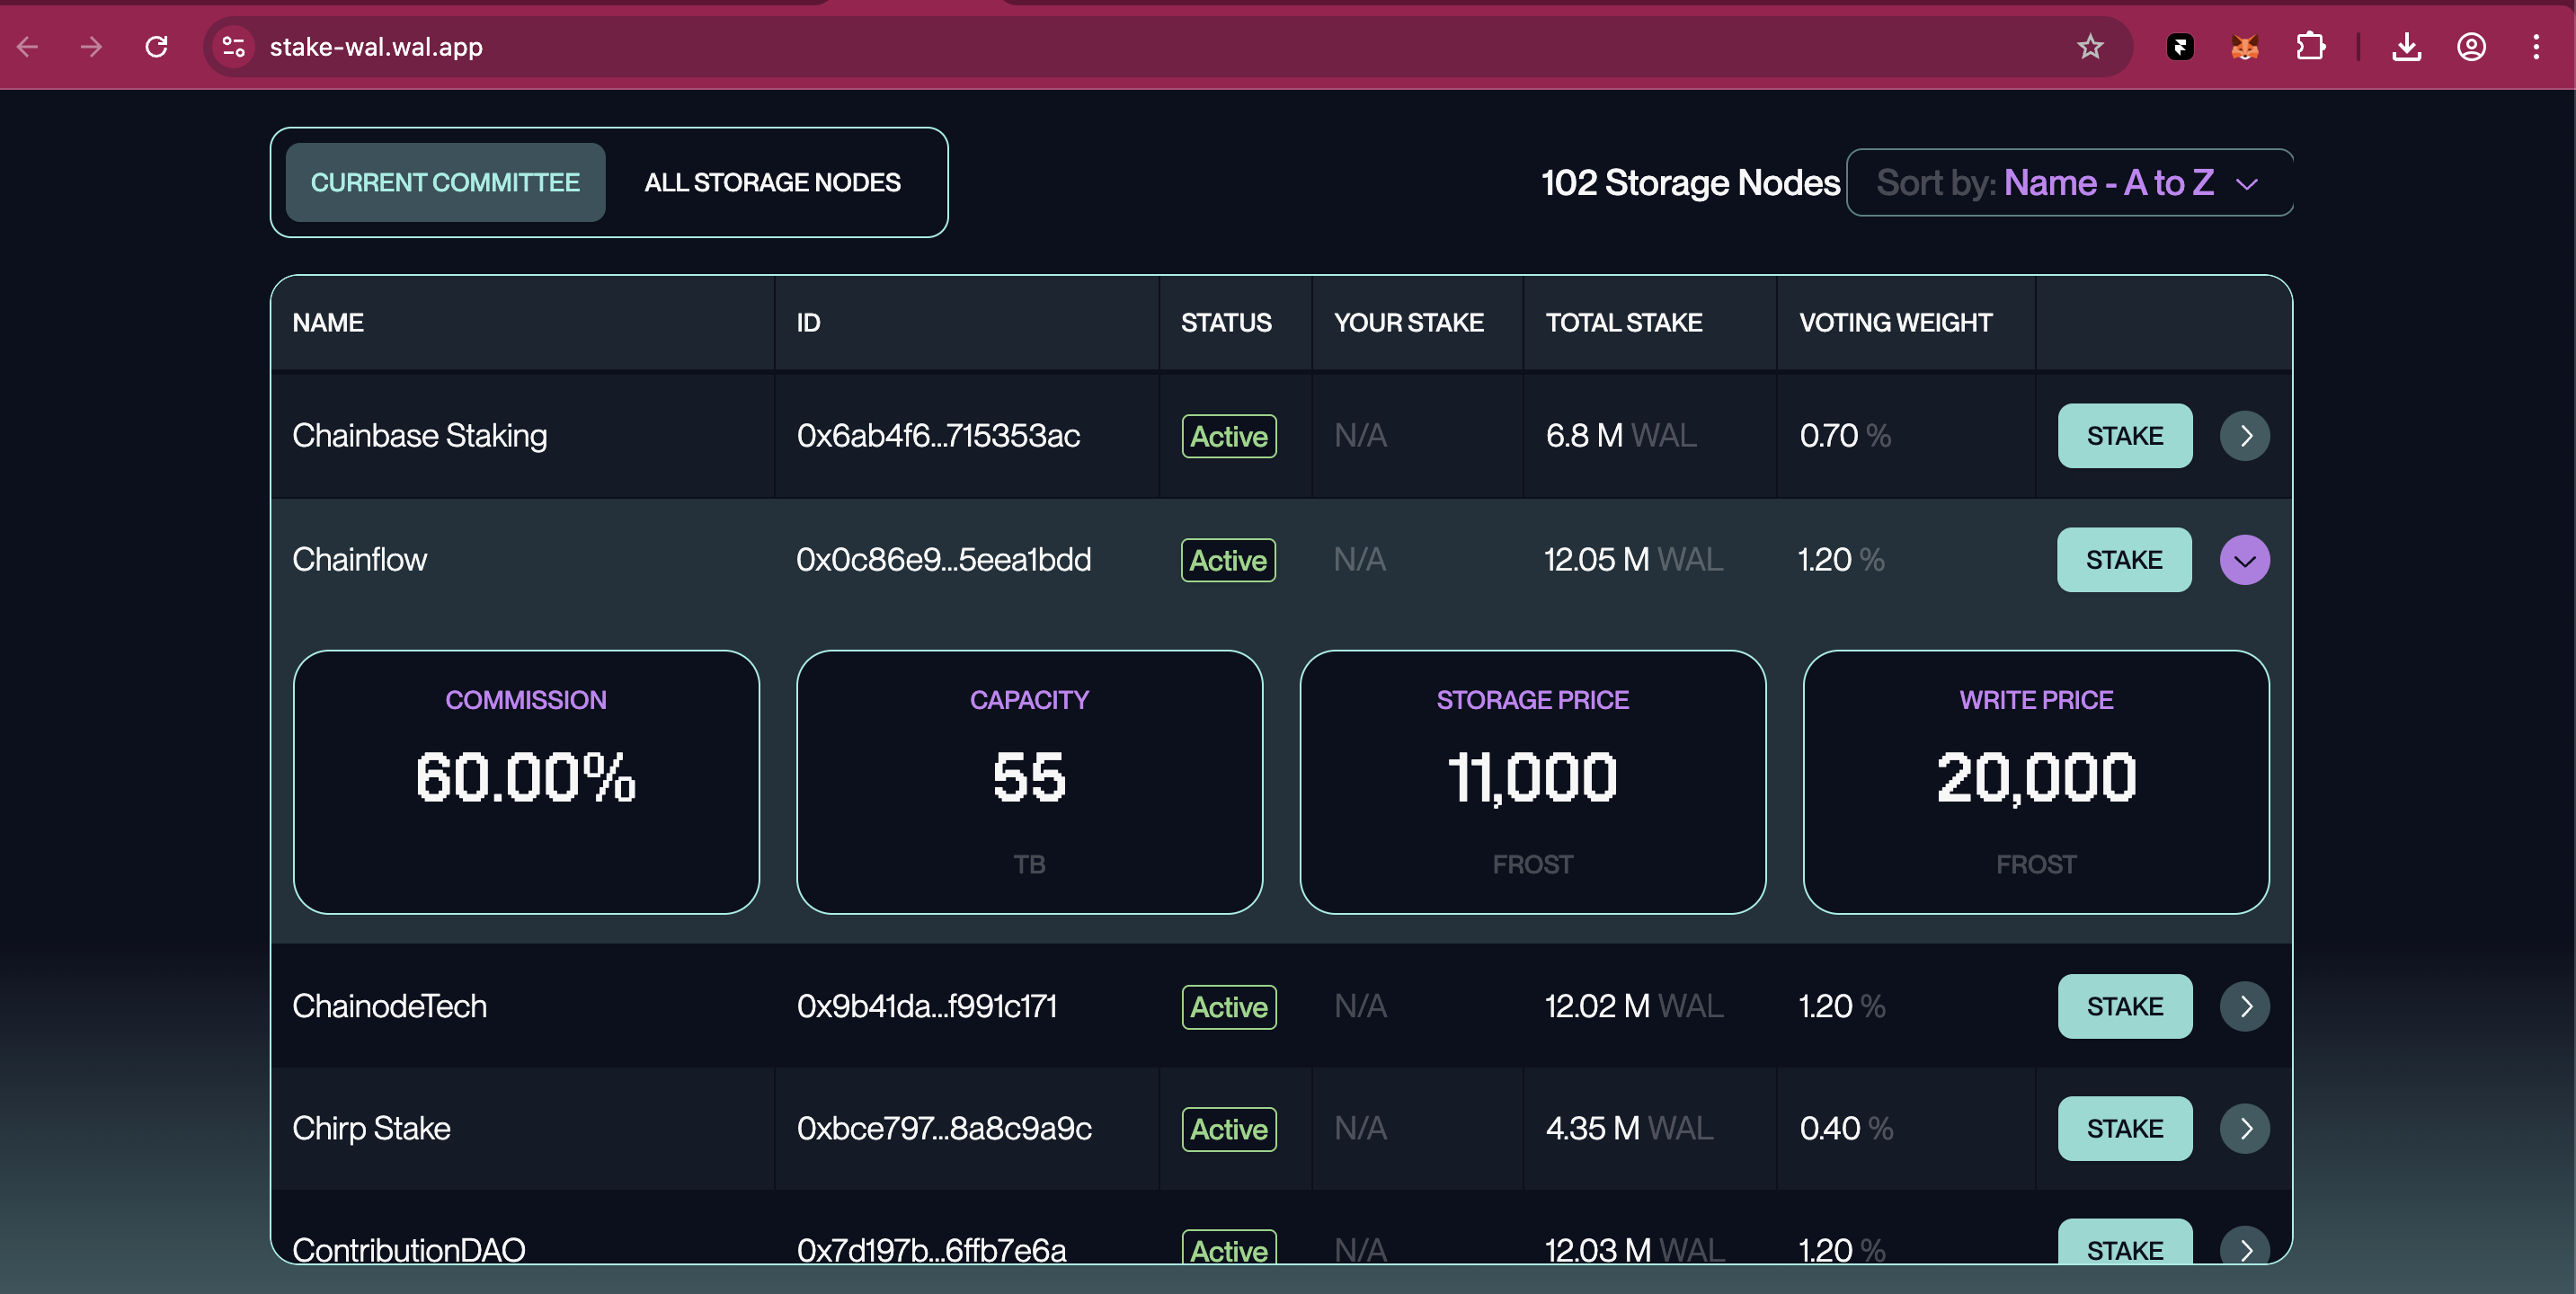Image resolution: width=2576 pixels, height=1294 pixels.
Task: Switch to Current Committee tab
Action: (x=445, y=182)
